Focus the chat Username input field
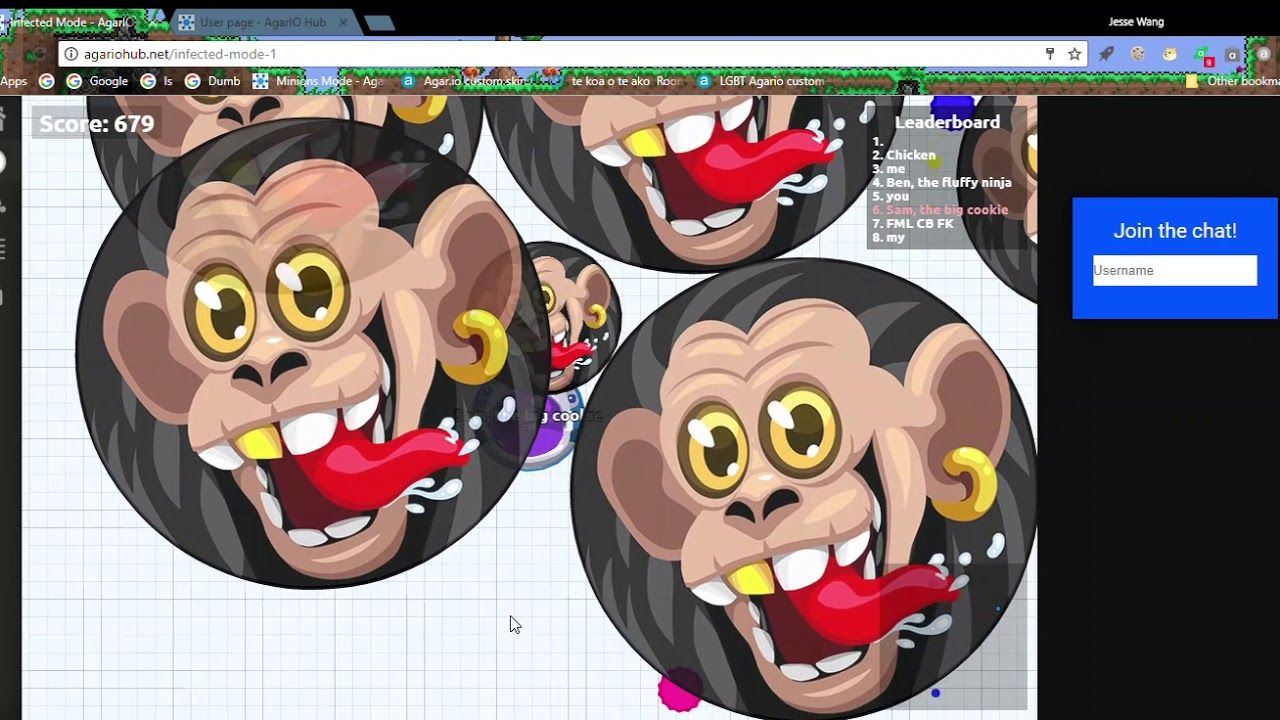This screenshot has width=1280, height=720. [1175, 271]
